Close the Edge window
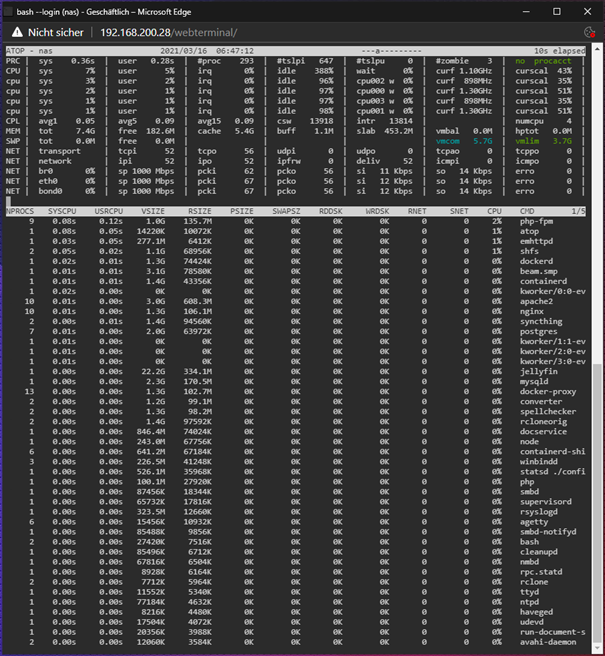Viewport: 605px width, 656px height. pos(587,12)
